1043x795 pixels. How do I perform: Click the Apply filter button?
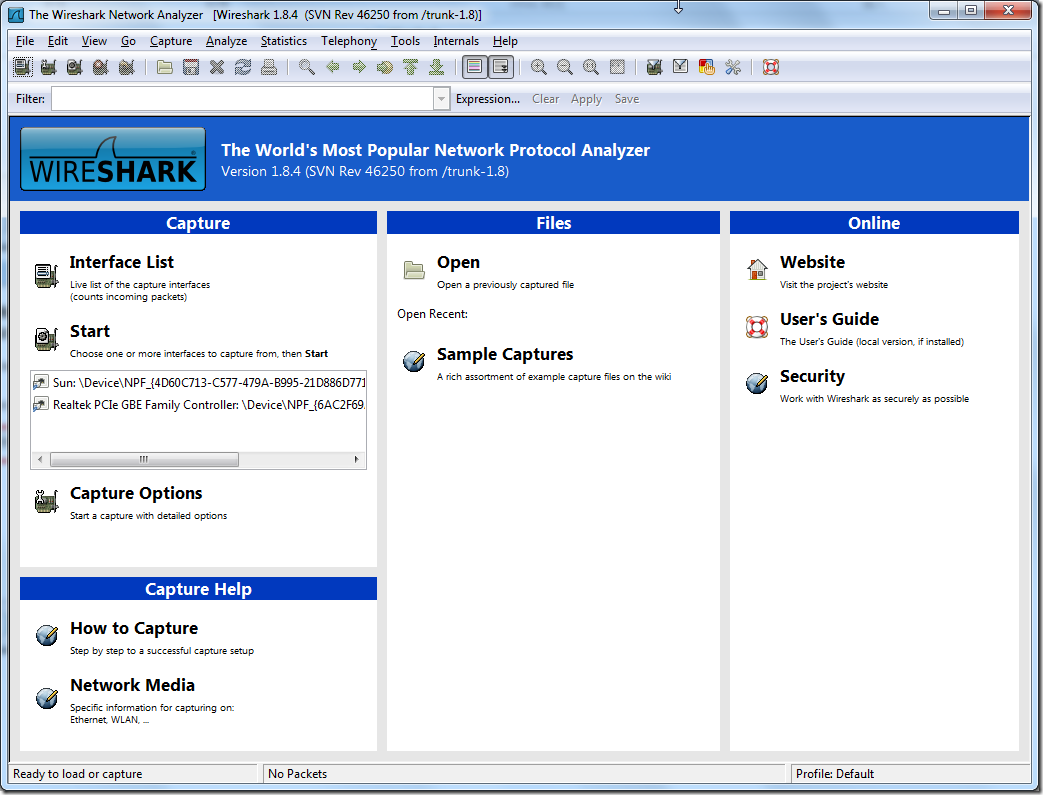[586, 99]
